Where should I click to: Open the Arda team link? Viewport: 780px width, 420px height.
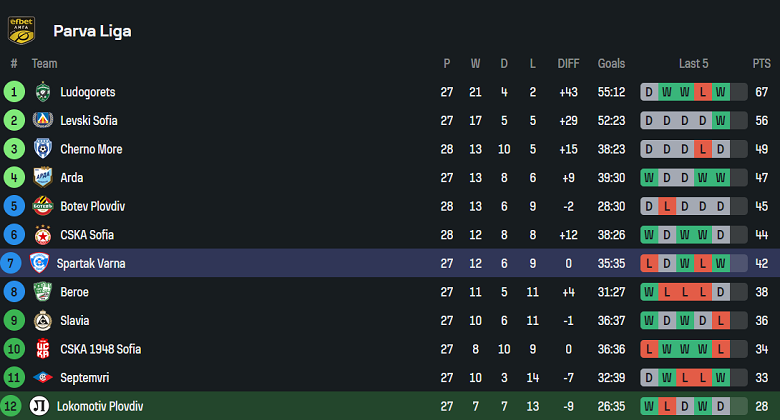pyautogui.click(x=71, y=178)
